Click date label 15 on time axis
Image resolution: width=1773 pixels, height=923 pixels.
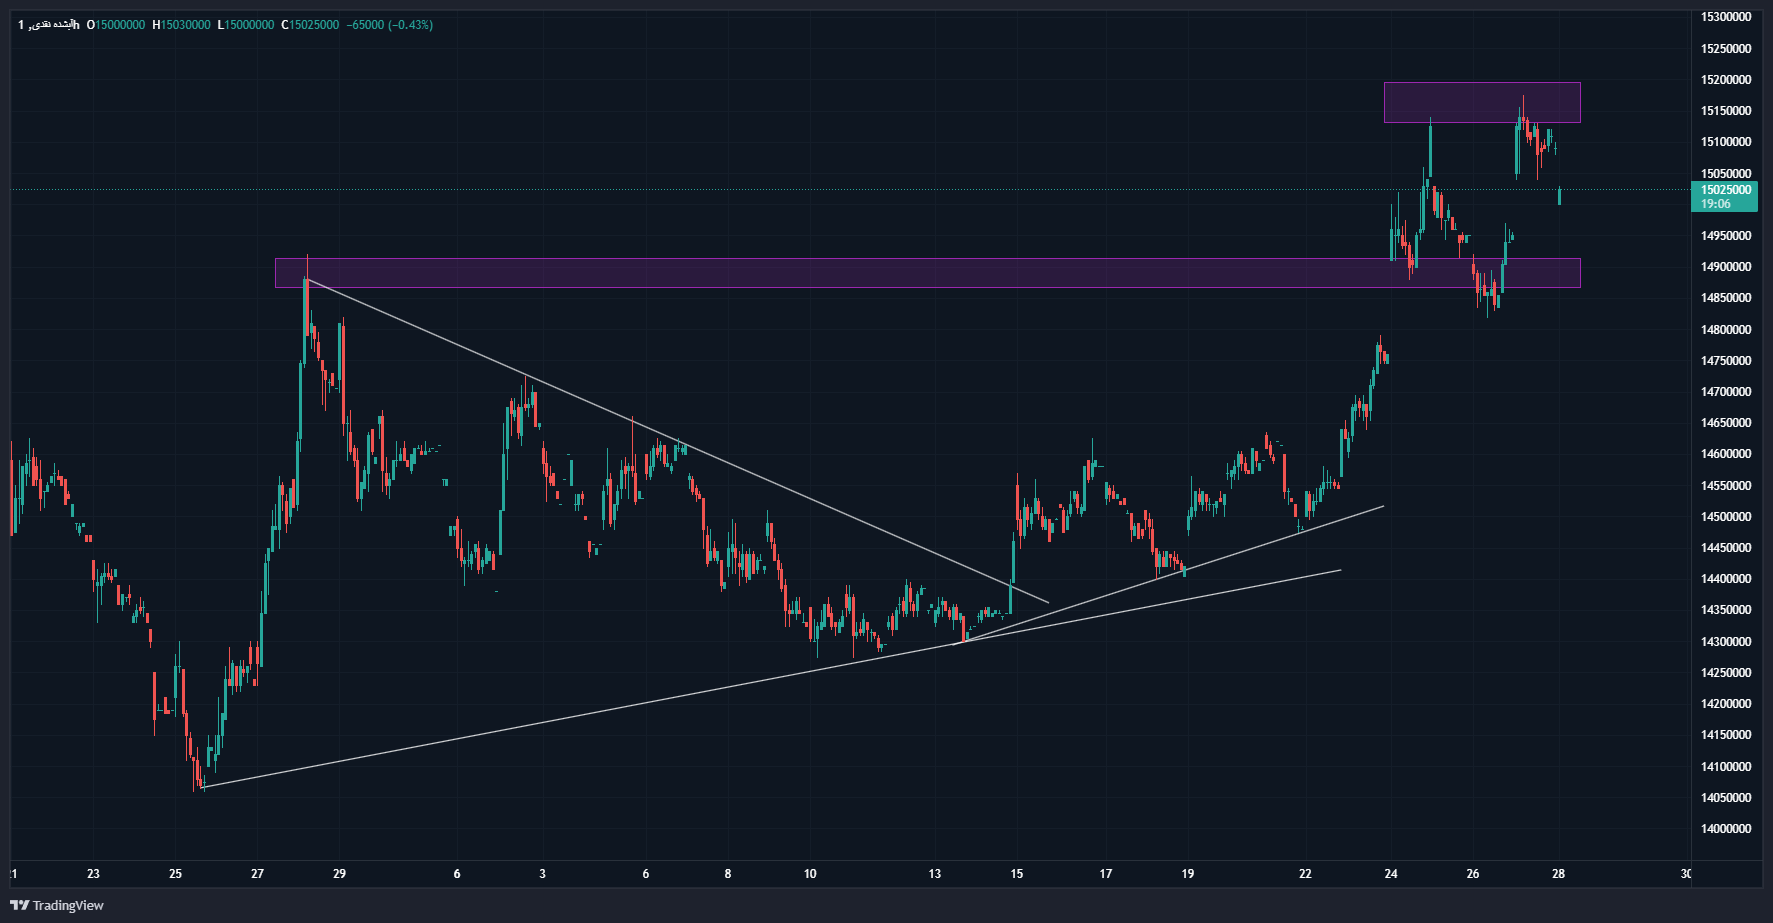1016,874
